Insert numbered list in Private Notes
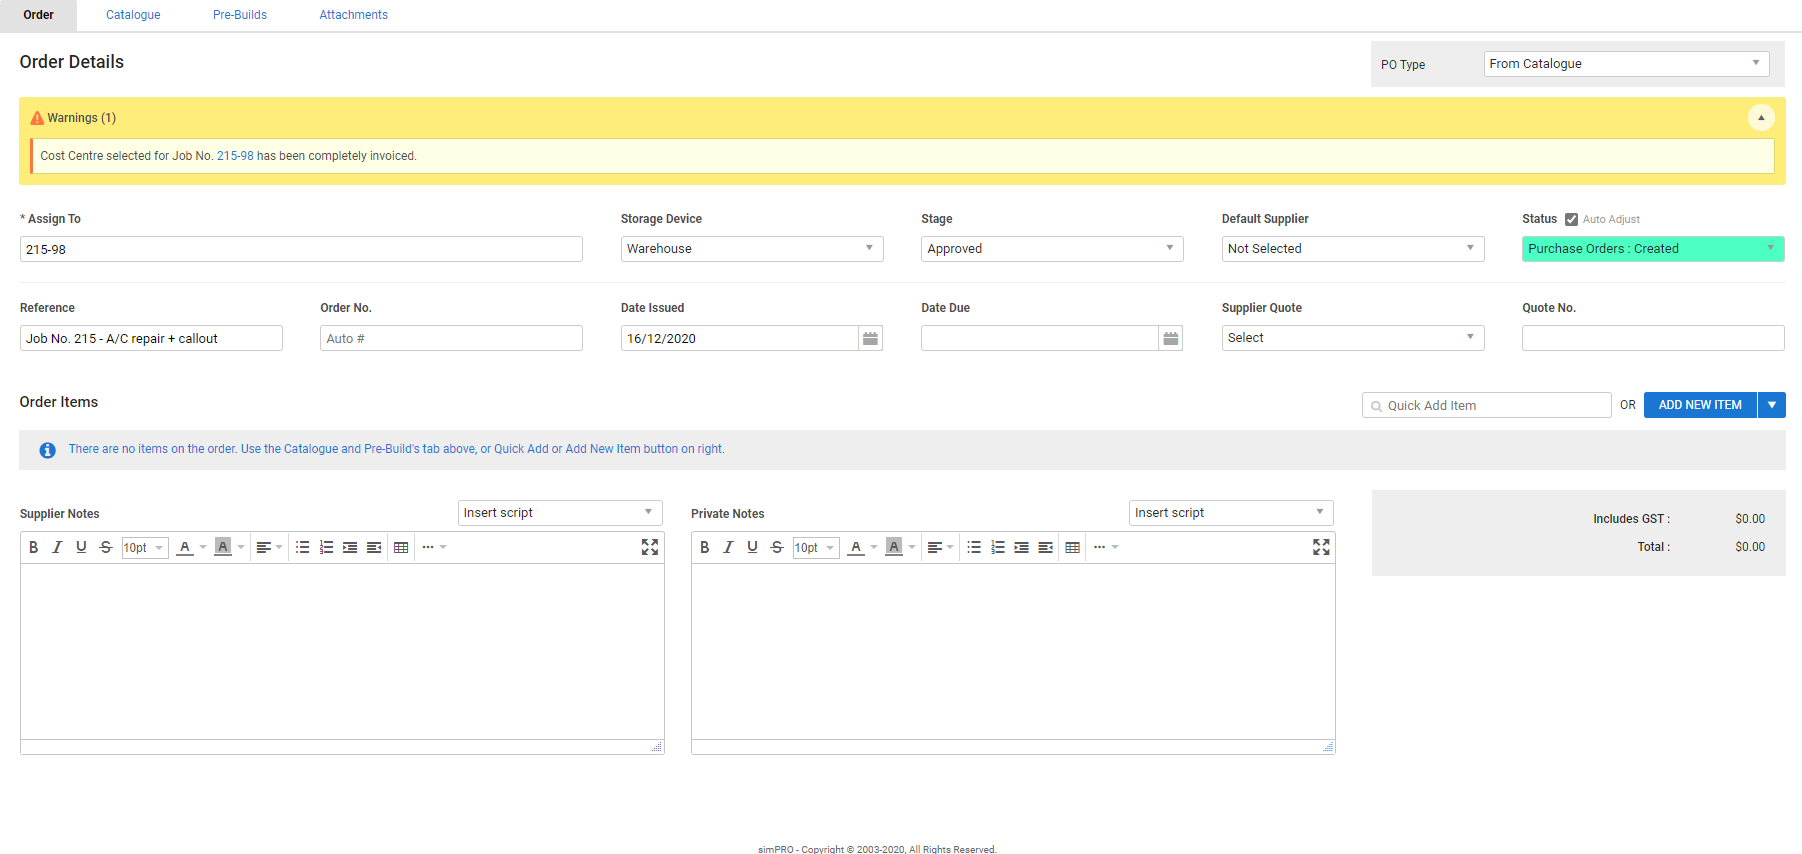The image size is (1802, 854). click(x=997, y=547)
